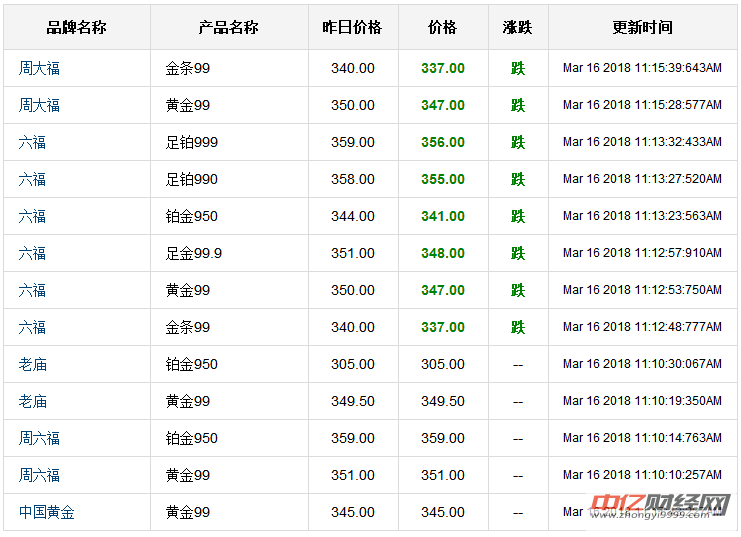Click timestamp Mar 16 2018 11:13:32:433AM

click(x=642, y=142)
